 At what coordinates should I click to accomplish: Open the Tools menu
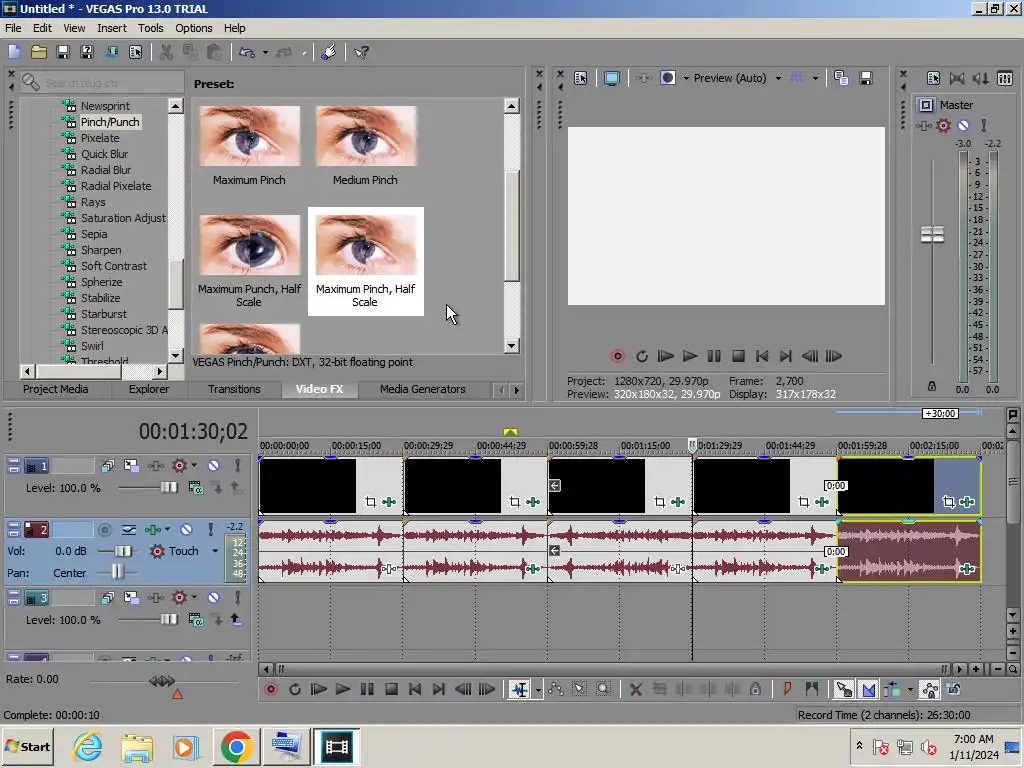tap(150, 28)
